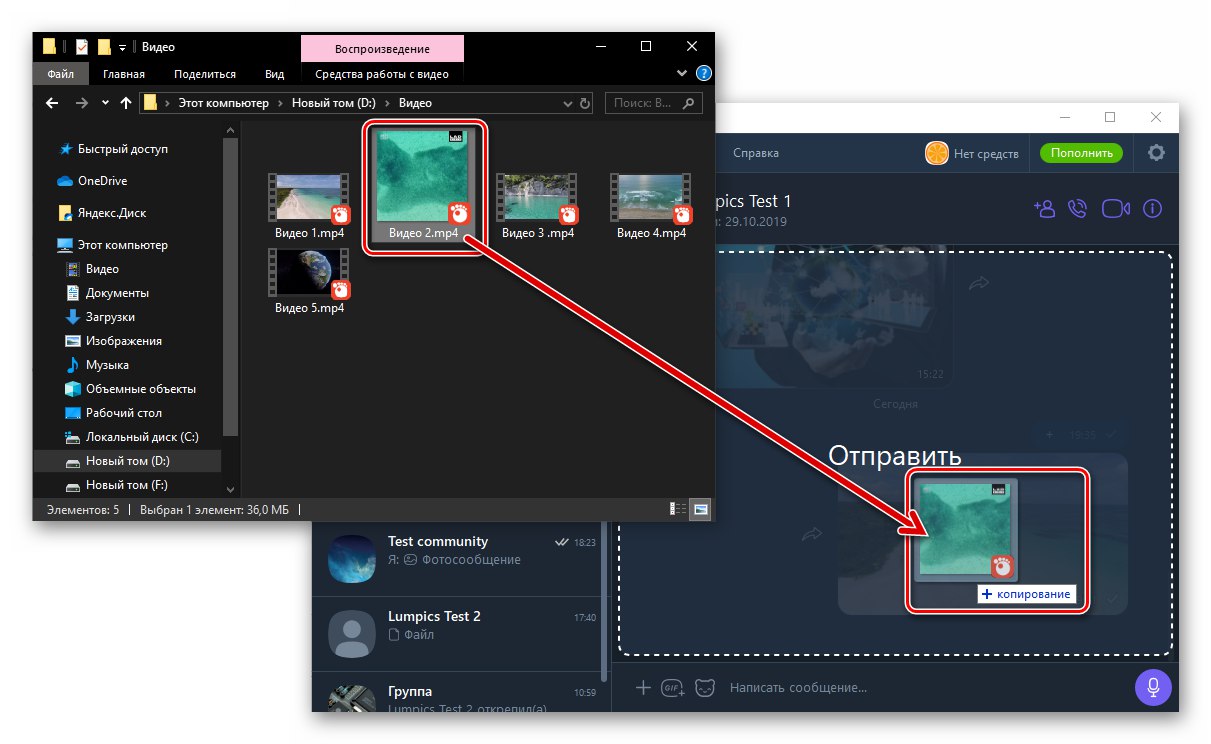
Task: Open Документы in navigation tree
Action: coord(117,293)
